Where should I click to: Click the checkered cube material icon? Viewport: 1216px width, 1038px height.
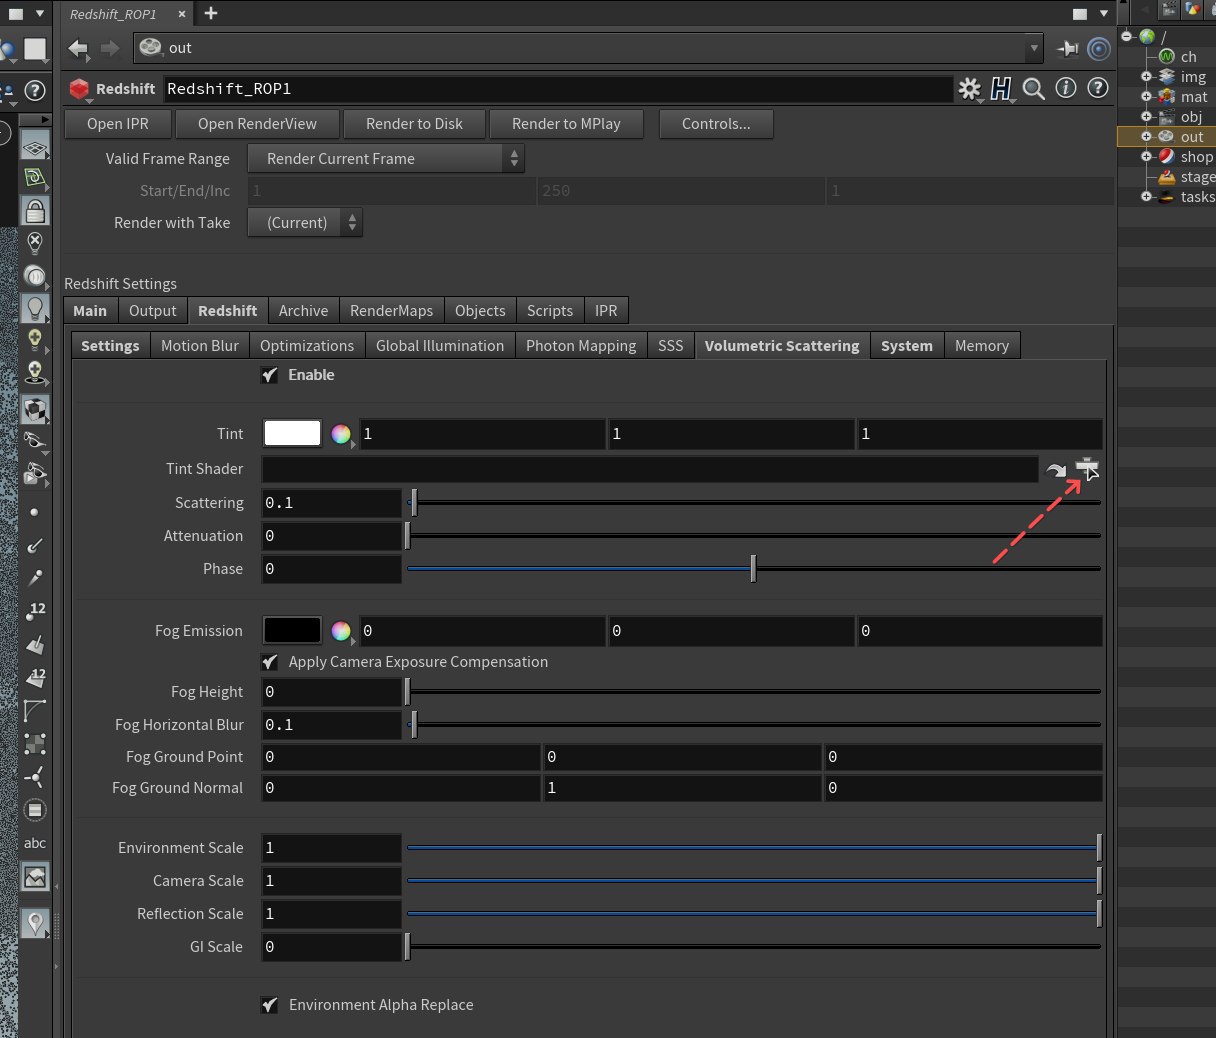pos(35,410)
